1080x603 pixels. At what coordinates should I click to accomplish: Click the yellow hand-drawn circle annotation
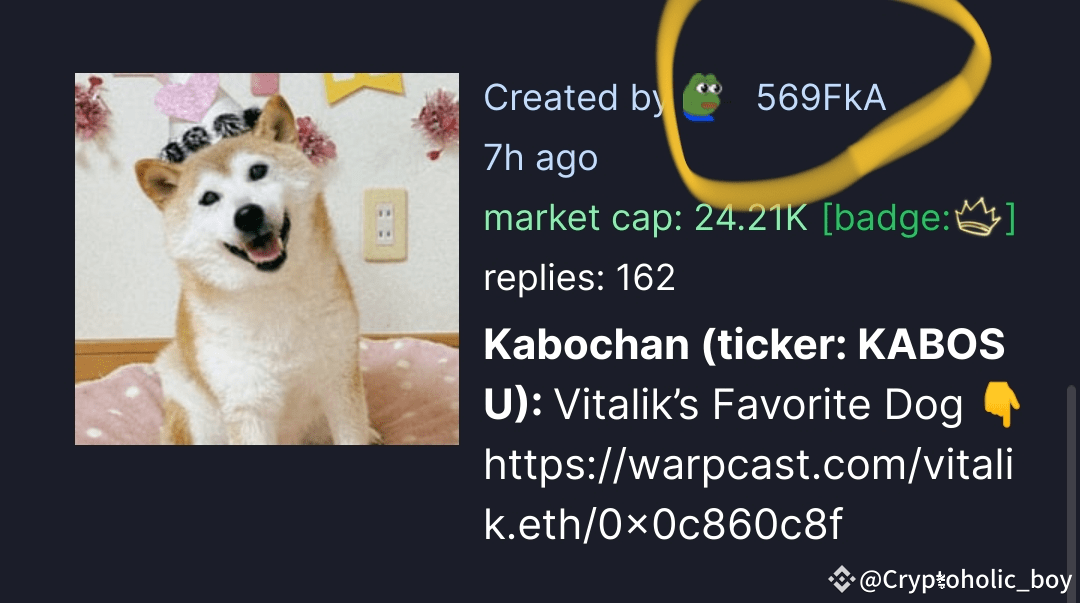(823, 96)
